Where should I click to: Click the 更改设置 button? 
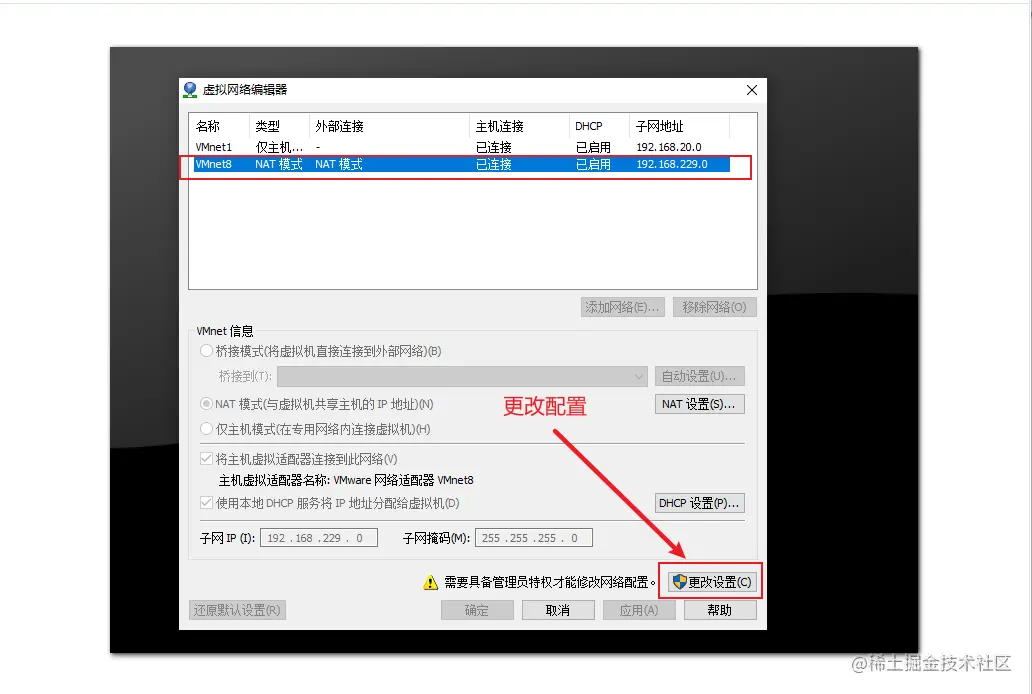(x=712, y=580)
